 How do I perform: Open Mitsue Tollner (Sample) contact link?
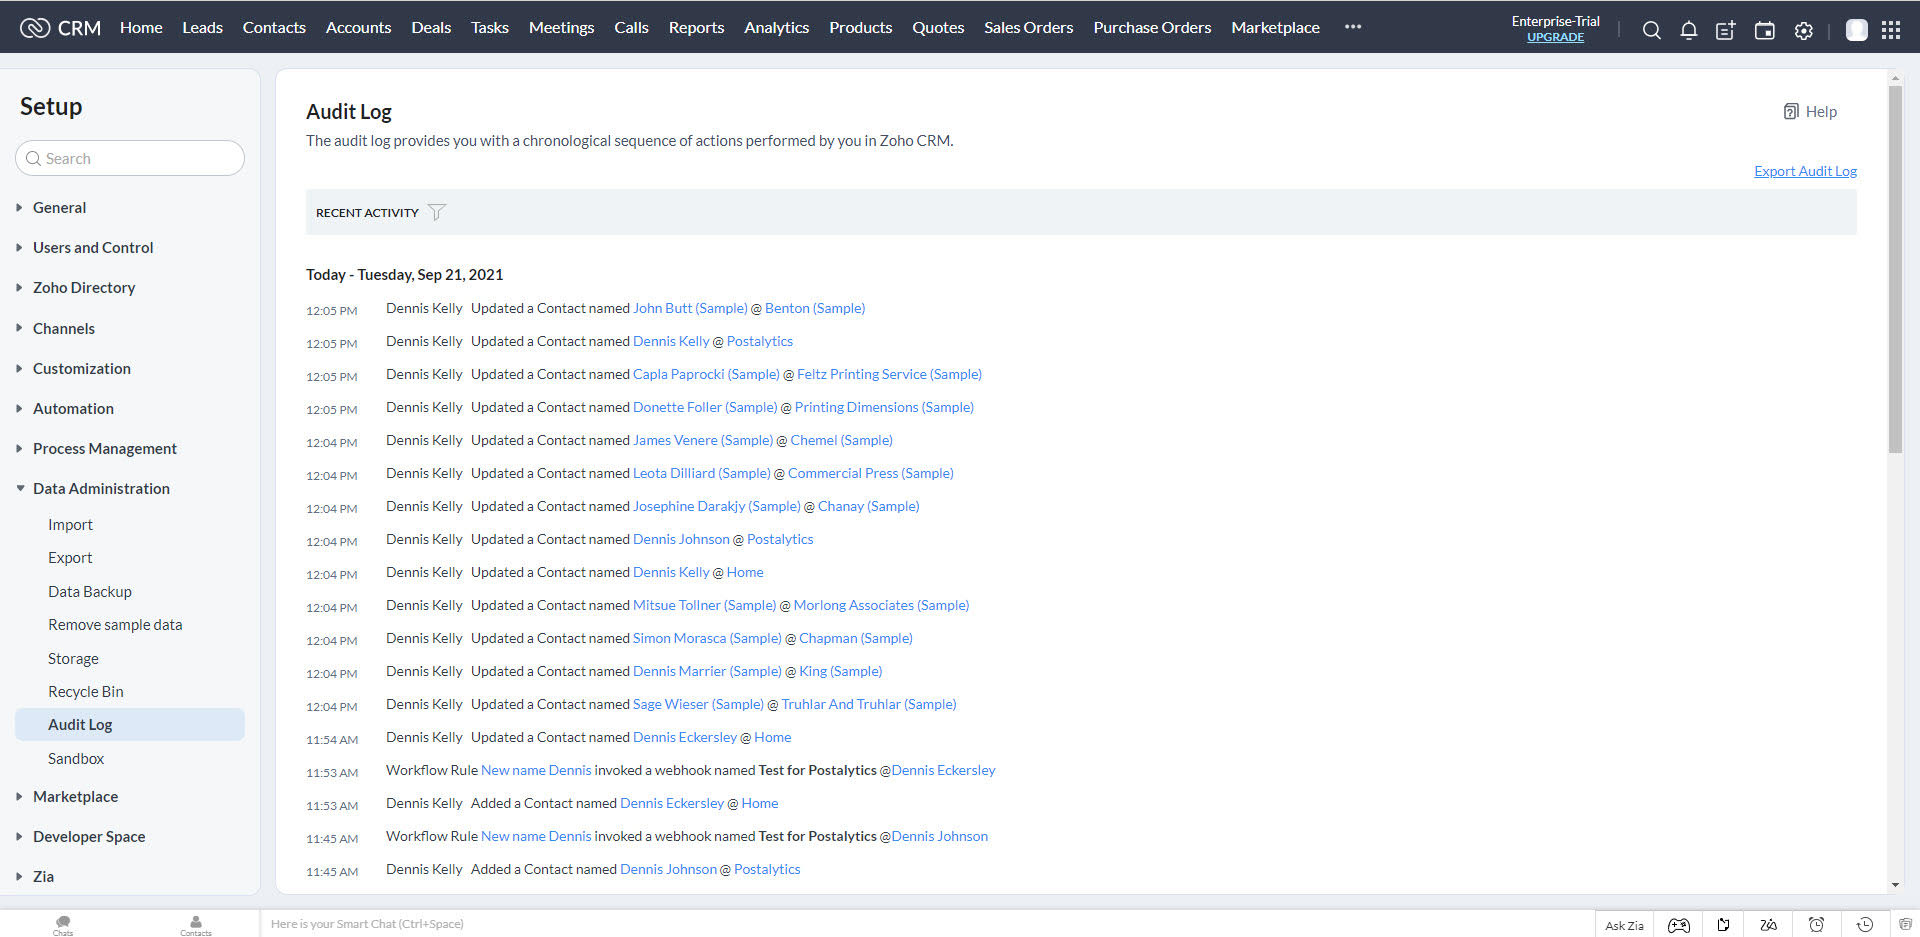click(x=704, y=605)
